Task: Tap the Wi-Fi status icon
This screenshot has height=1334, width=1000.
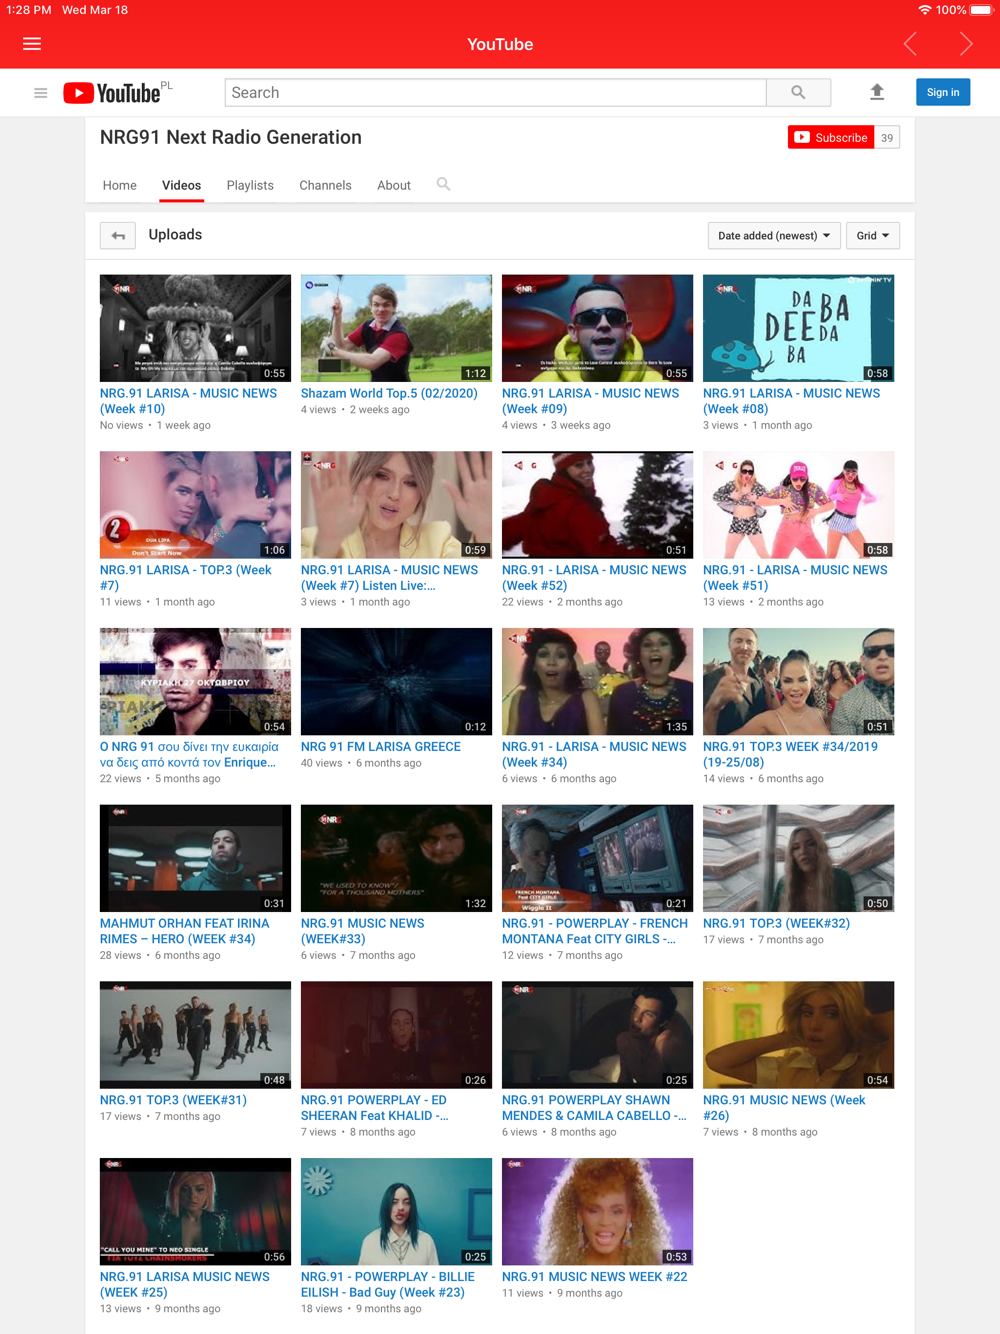Action: [924, 10]
